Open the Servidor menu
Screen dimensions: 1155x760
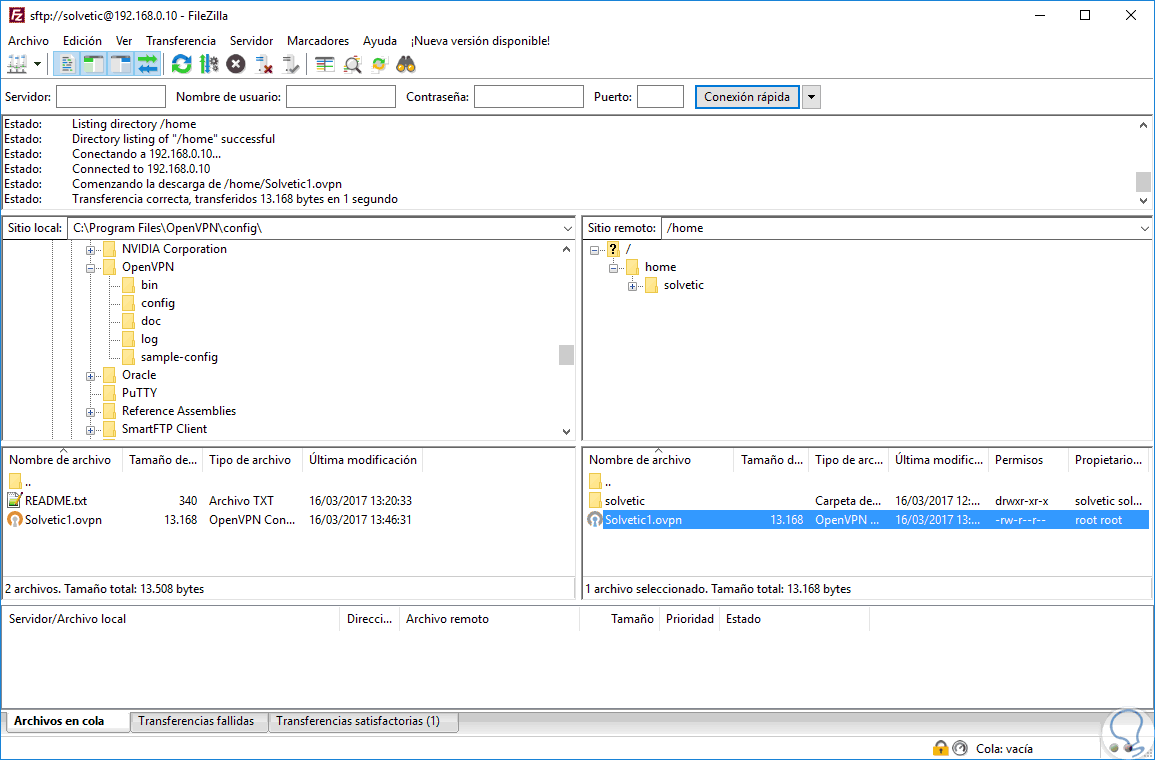251,41
